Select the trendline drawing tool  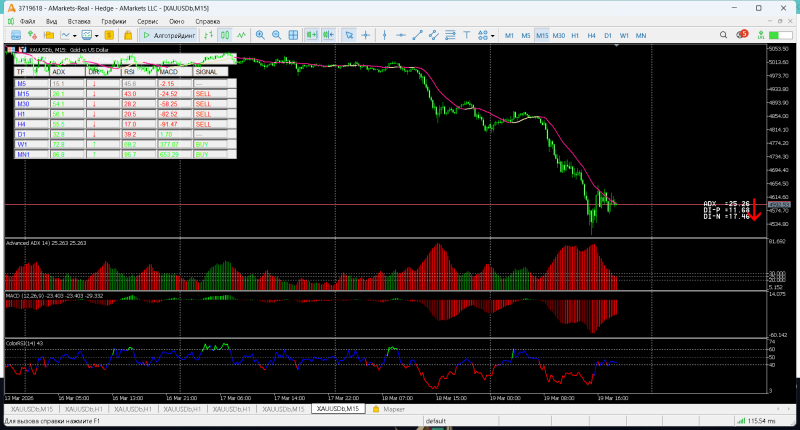tap(417, 35)
